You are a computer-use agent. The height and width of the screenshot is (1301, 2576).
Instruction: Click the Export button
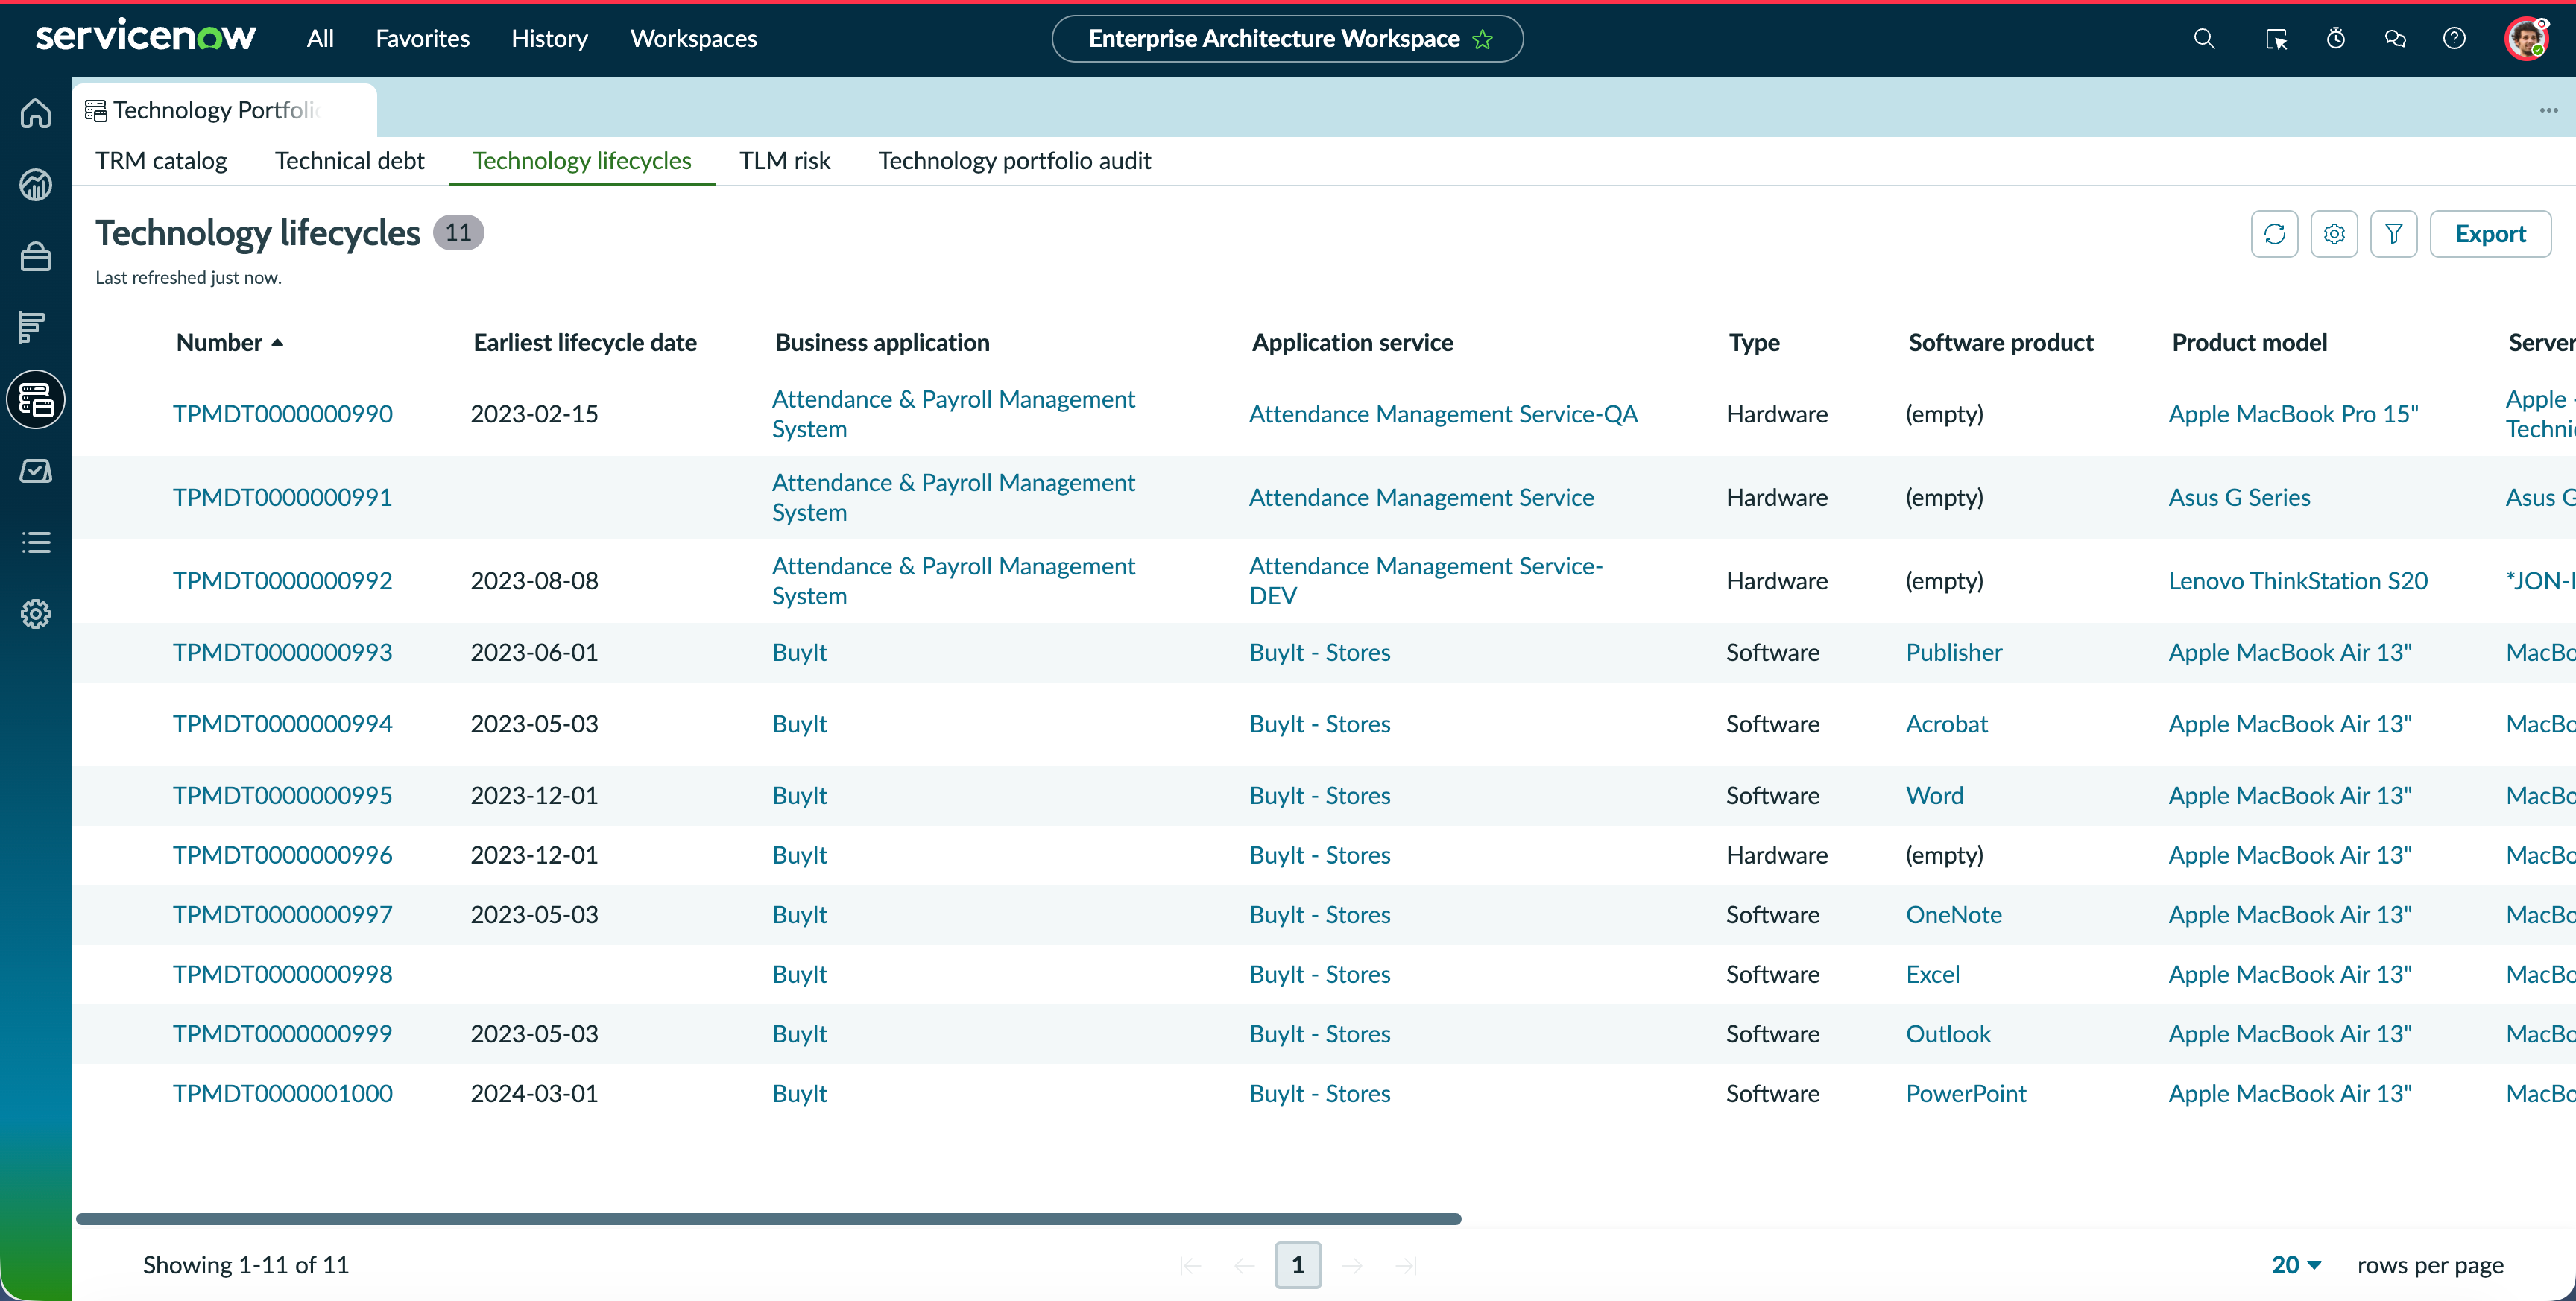2490,234
